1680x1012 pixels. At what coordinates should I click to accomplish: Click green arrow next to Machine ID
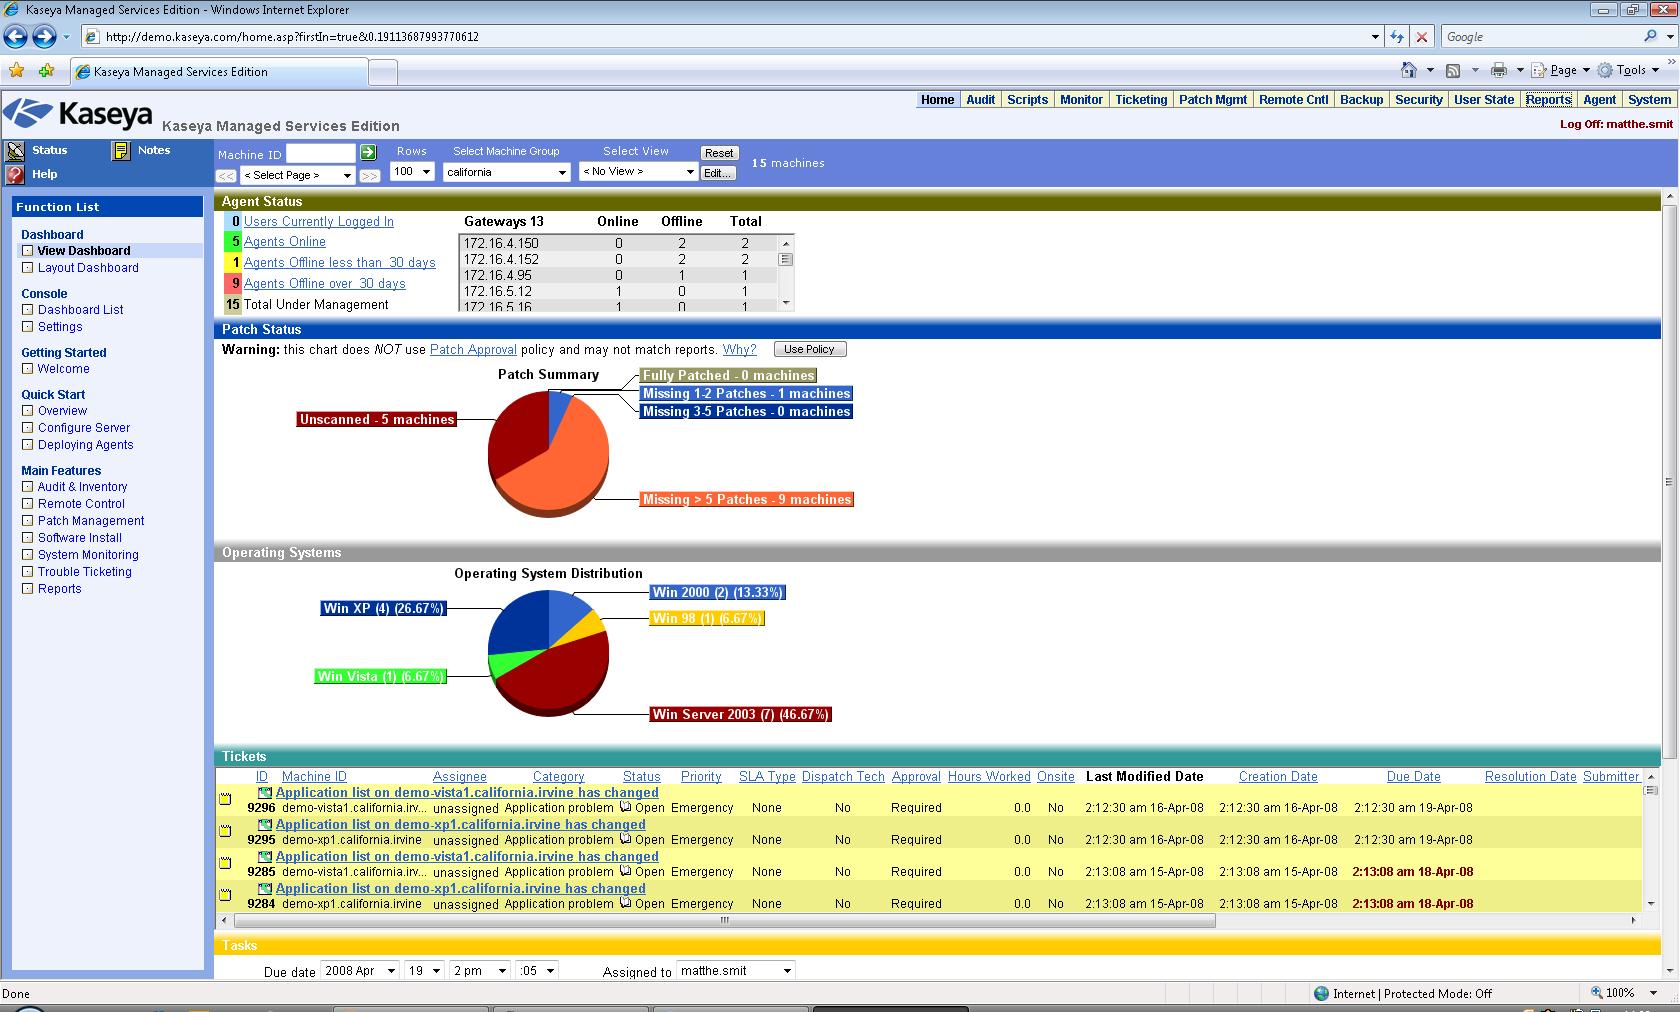point(368,152)
